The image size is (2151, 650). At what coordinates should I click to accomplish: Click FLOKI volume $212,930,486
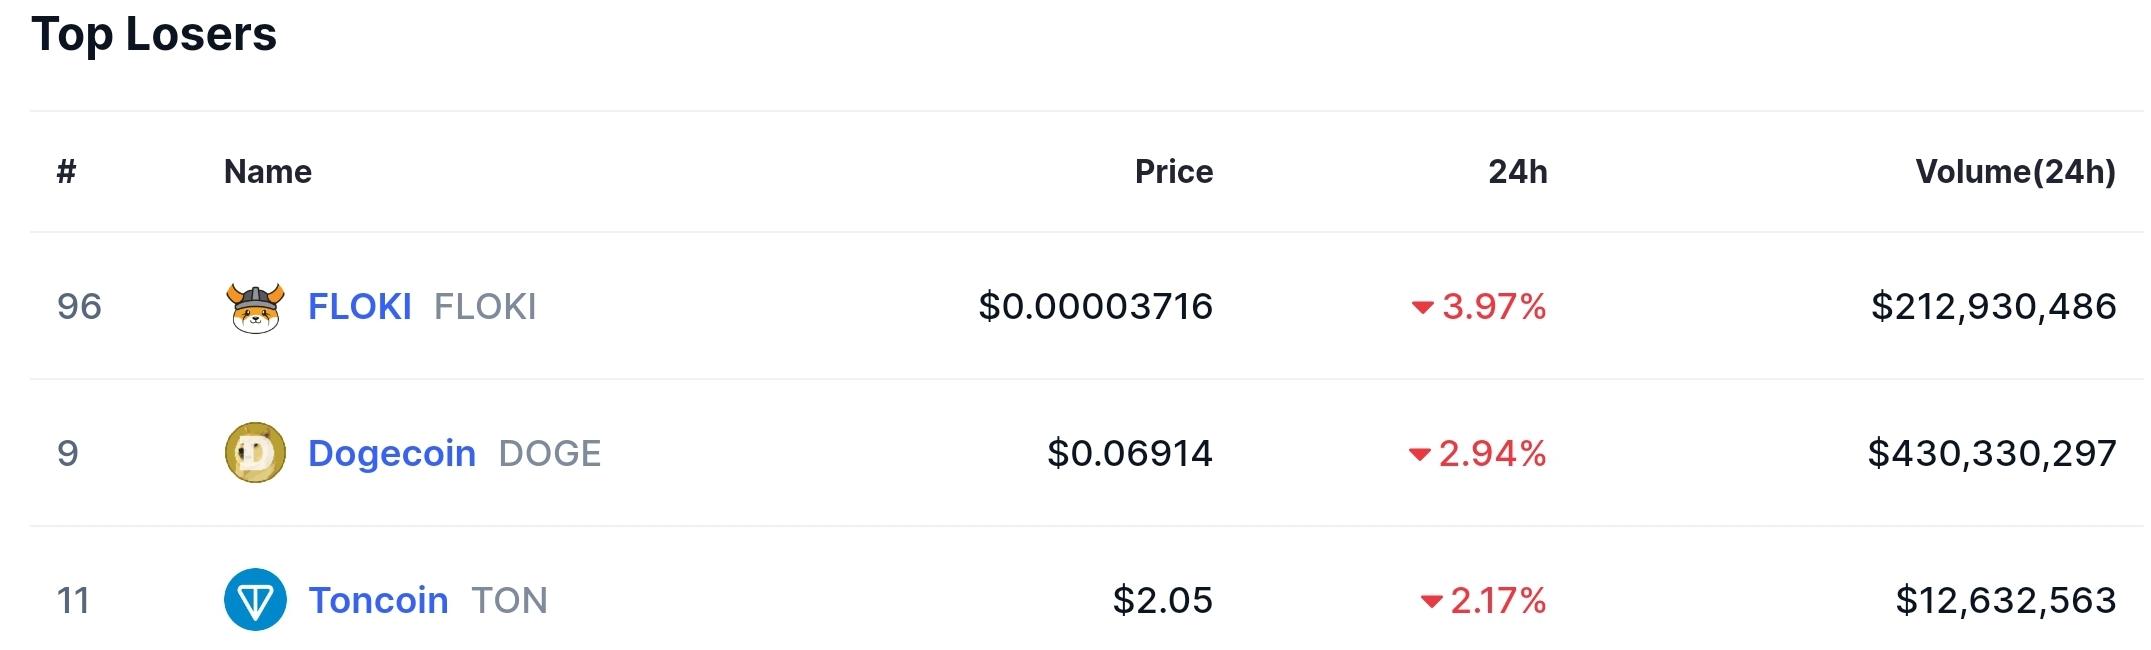(x=1994, y=306)
